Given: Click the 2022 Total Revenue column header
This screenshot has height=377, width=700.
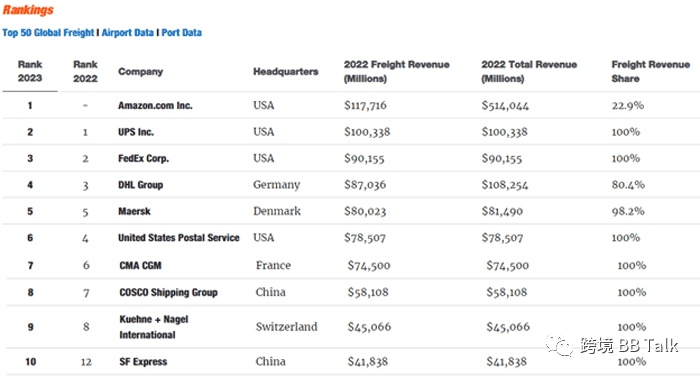Looking at the screenshot, I should pos(529,71).
